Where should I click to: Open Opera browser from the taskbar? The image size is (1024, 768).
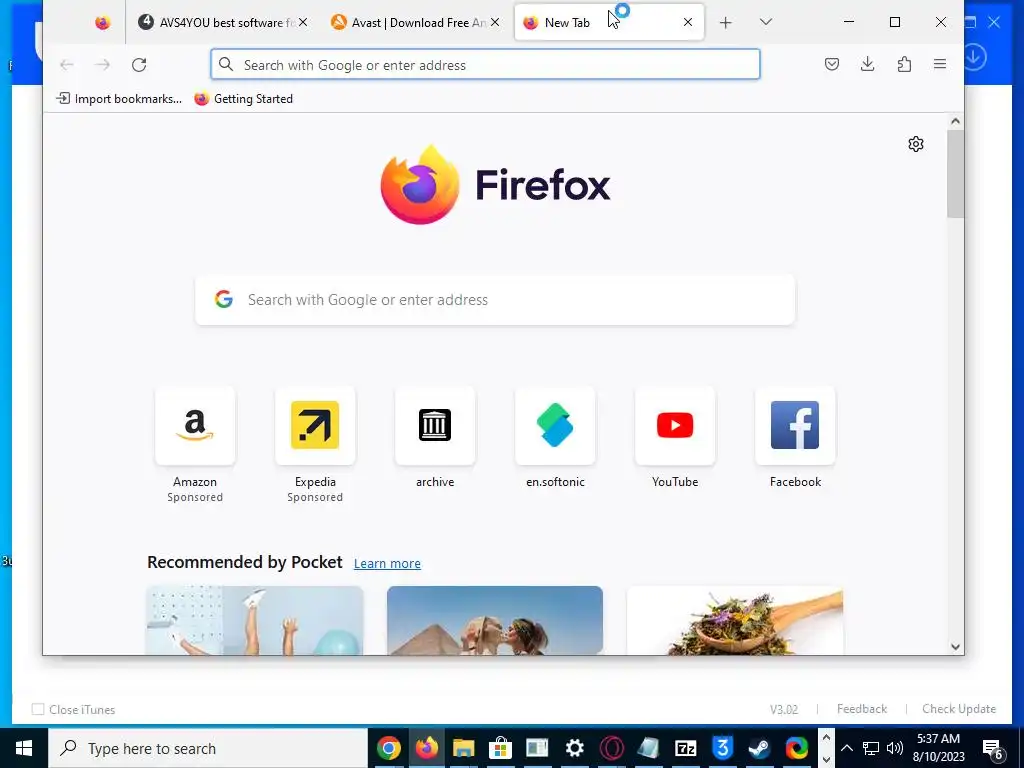point(611,748)
